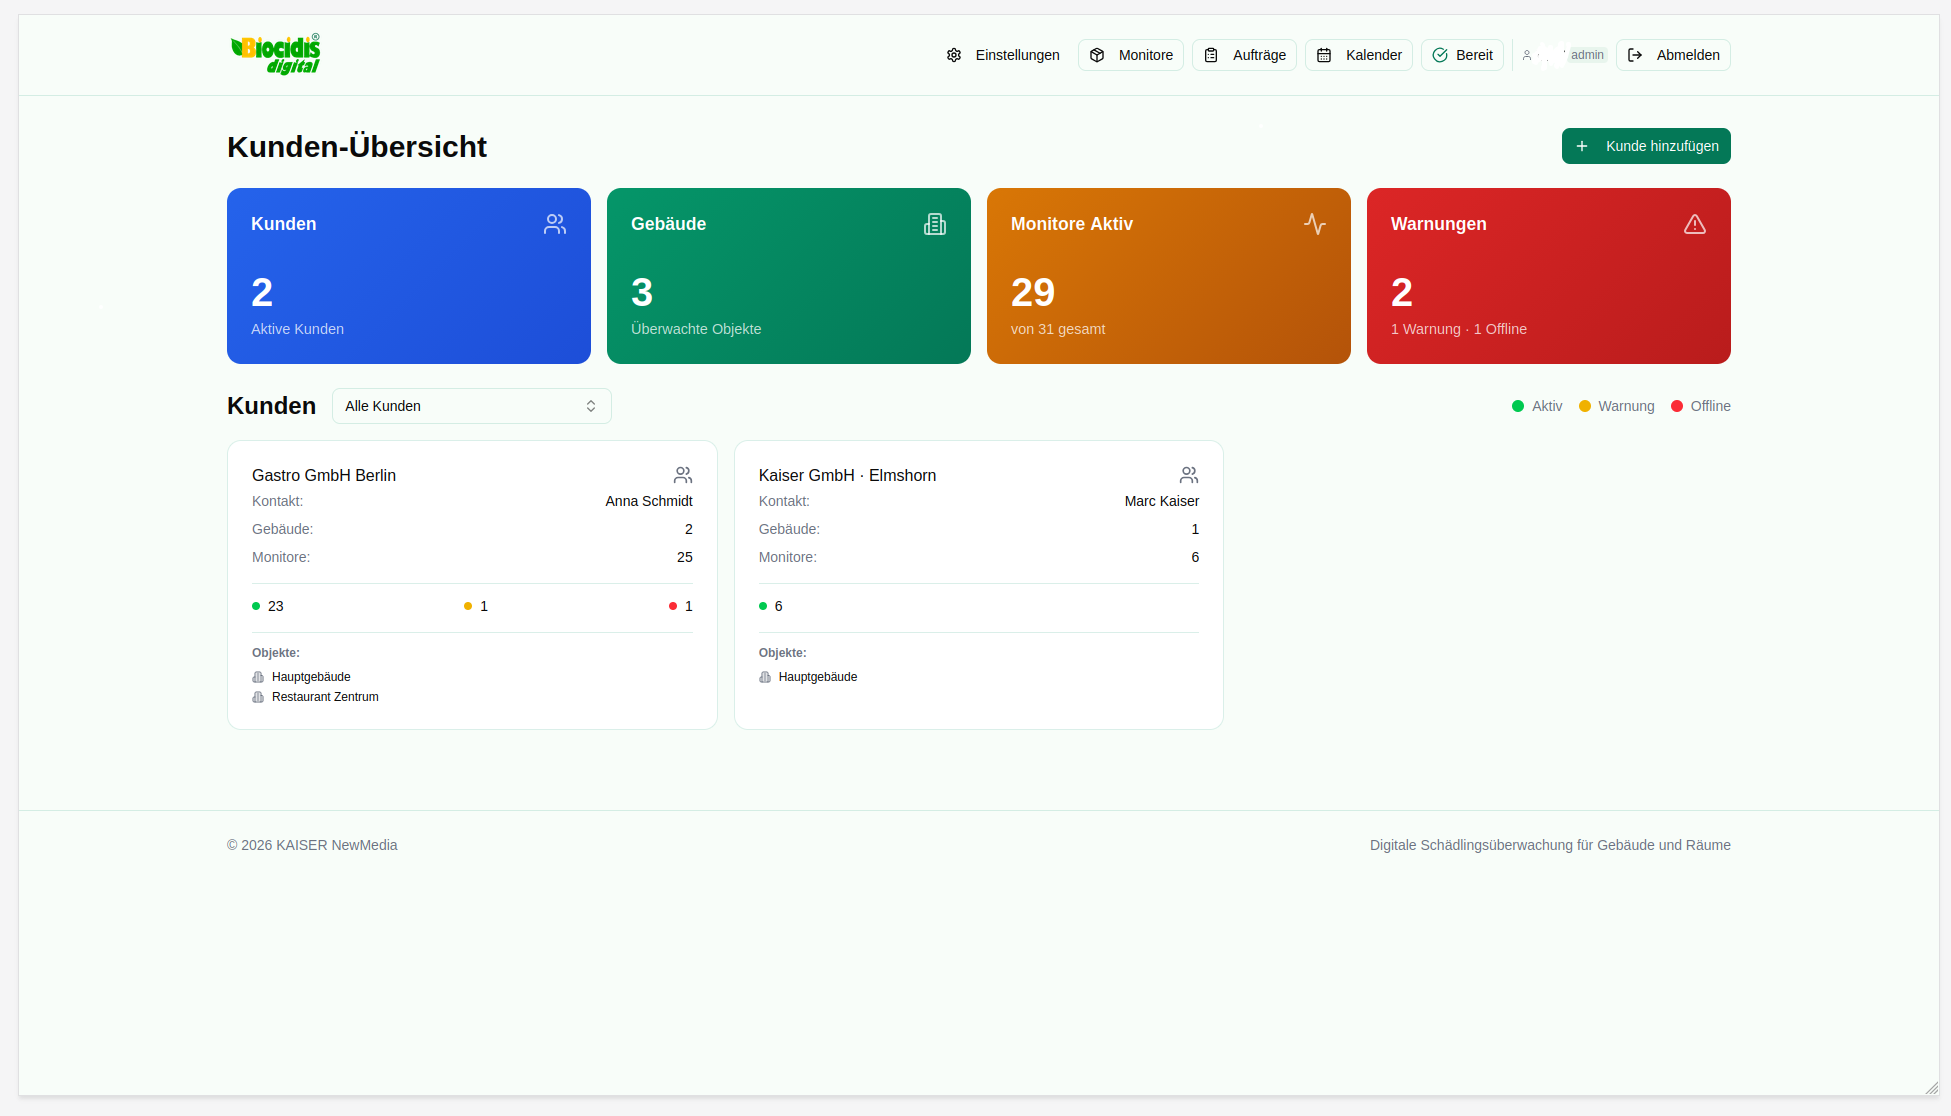
Task: Click the Kalender calendar icon
Action: click(1324, 55)
